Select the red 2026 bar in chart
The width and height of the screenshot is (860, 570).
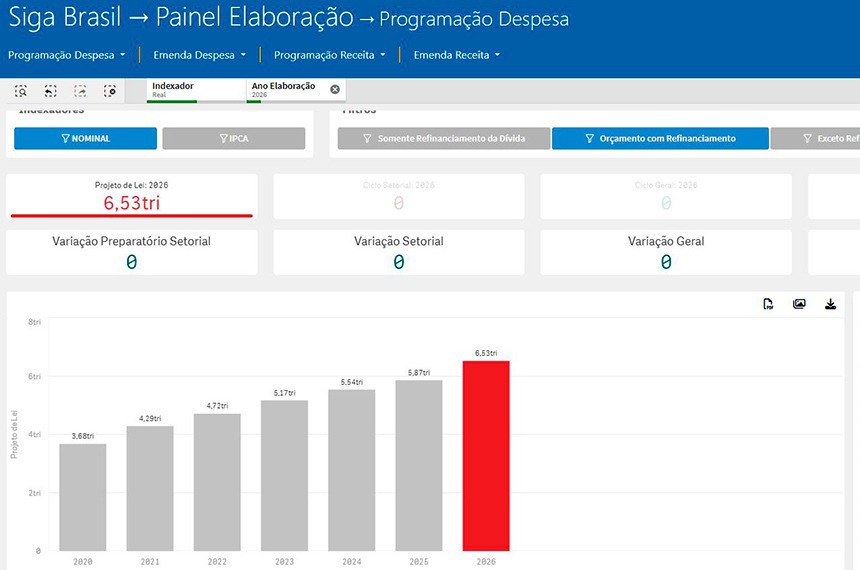click(x=485, y=455)
